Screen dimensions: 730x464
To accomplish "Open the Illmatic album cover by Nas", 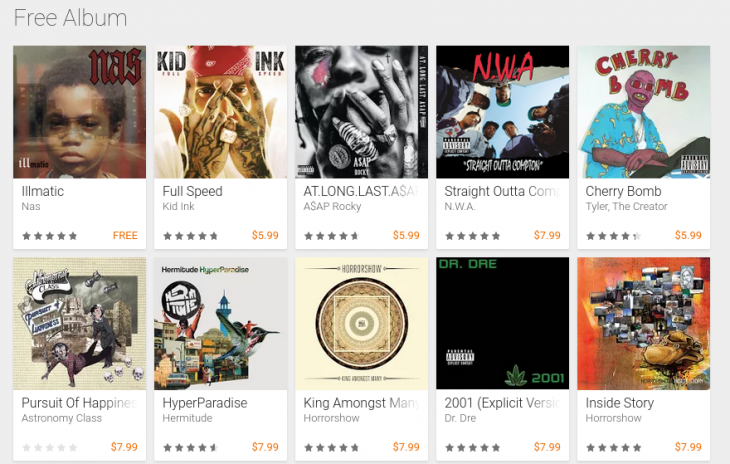I will pos(80,112).
